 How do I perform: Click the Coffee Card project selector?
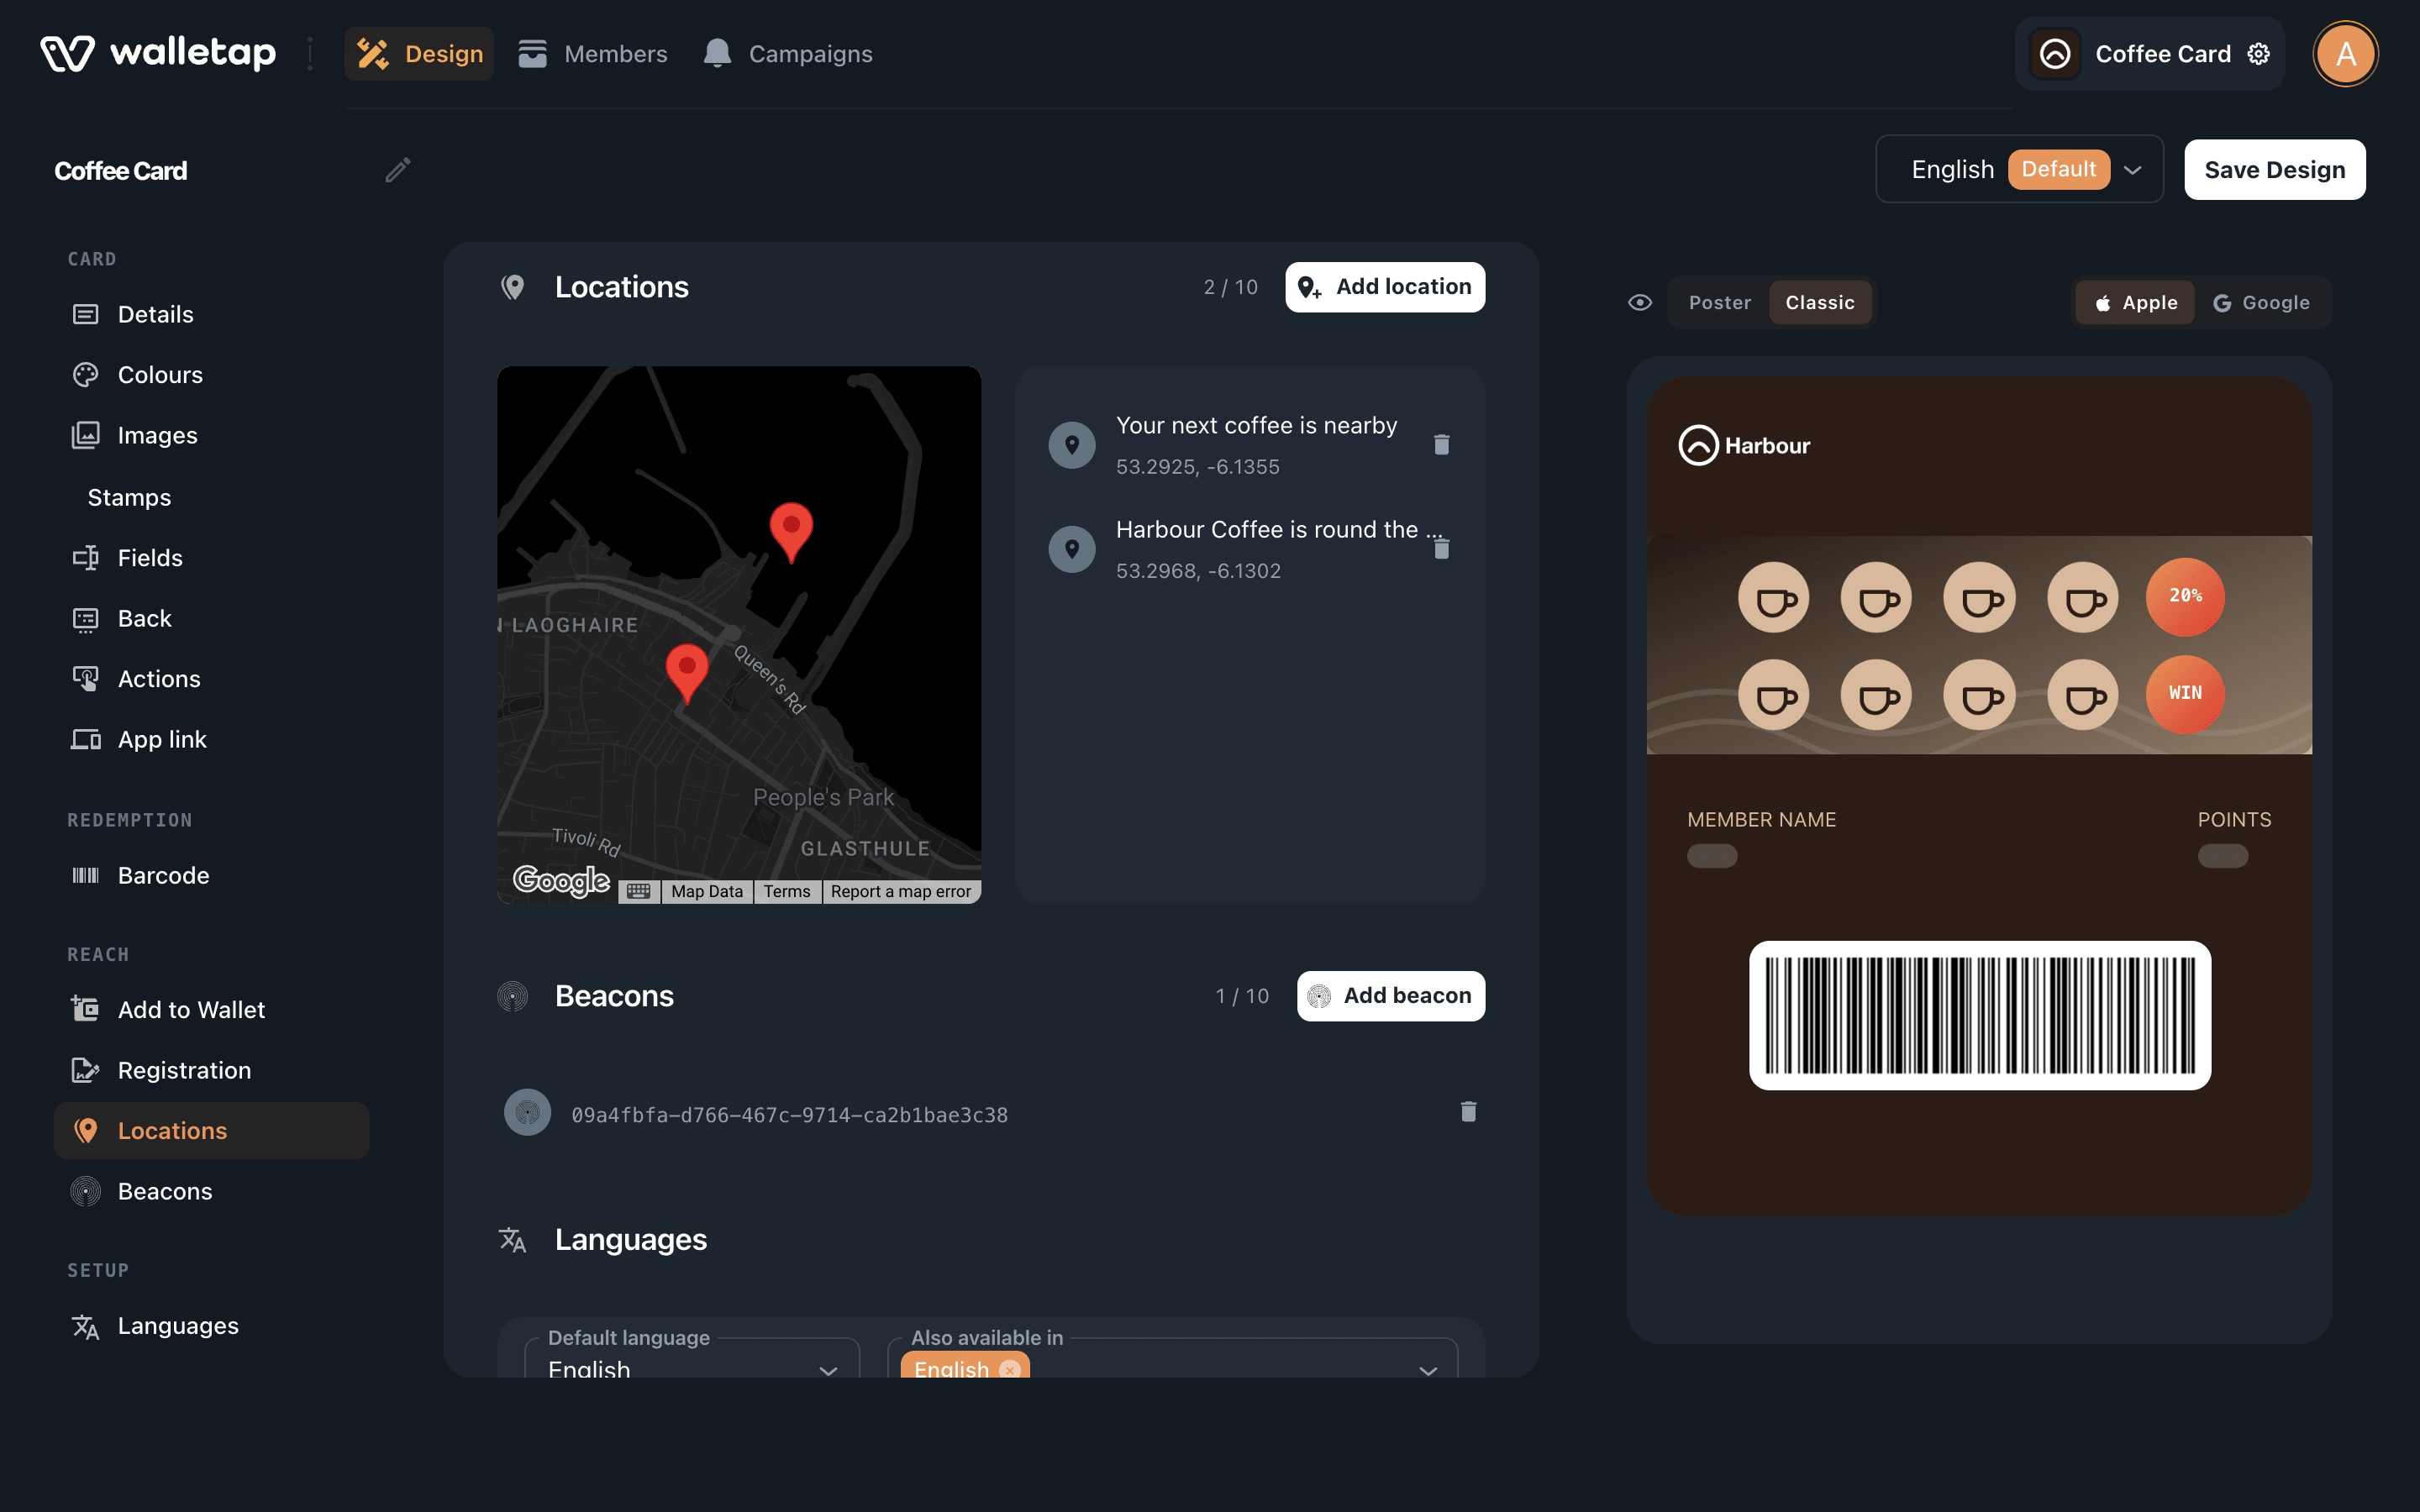click(x=2150, y=54)
